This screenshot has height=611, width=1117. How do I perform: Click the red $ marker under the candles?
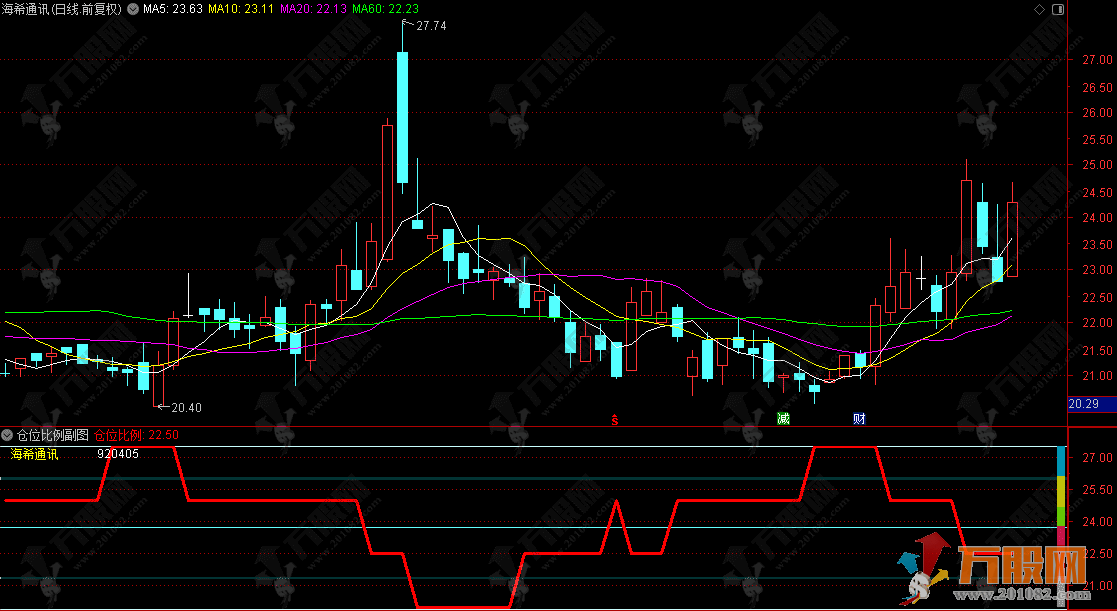click(615, 419)
